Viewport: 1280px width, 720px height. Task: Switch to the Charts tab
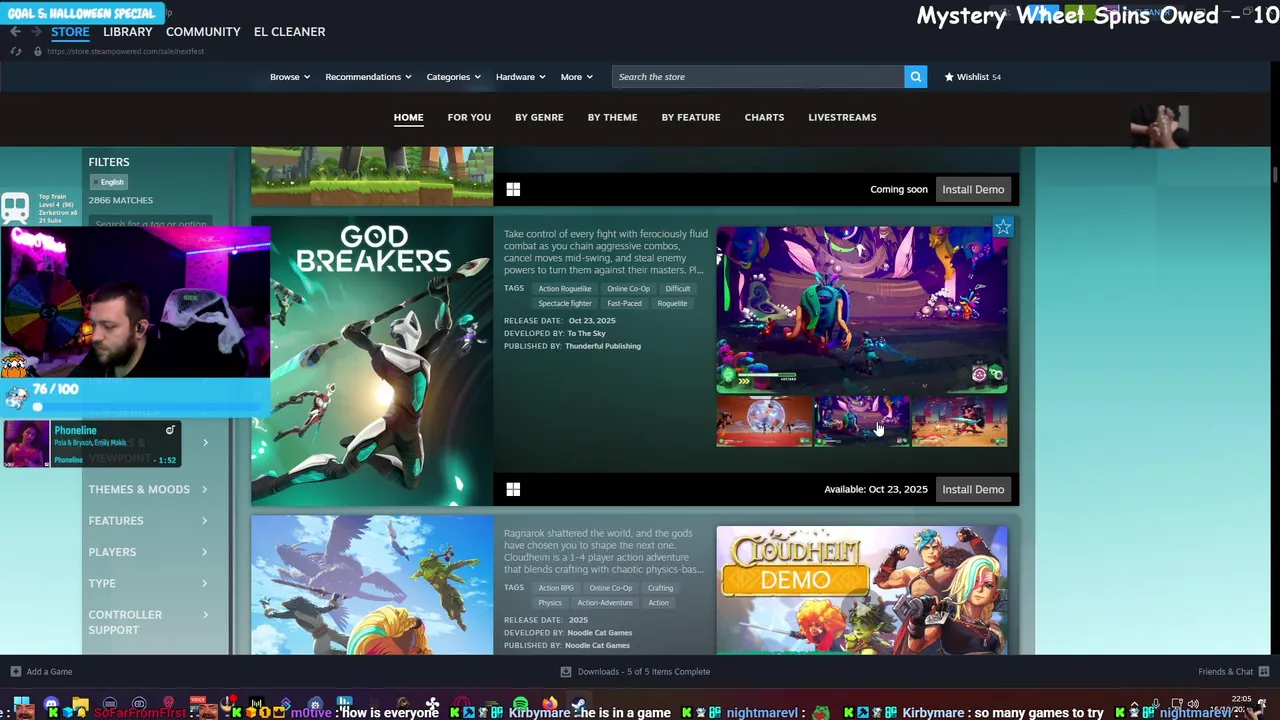tap(764, 117)
